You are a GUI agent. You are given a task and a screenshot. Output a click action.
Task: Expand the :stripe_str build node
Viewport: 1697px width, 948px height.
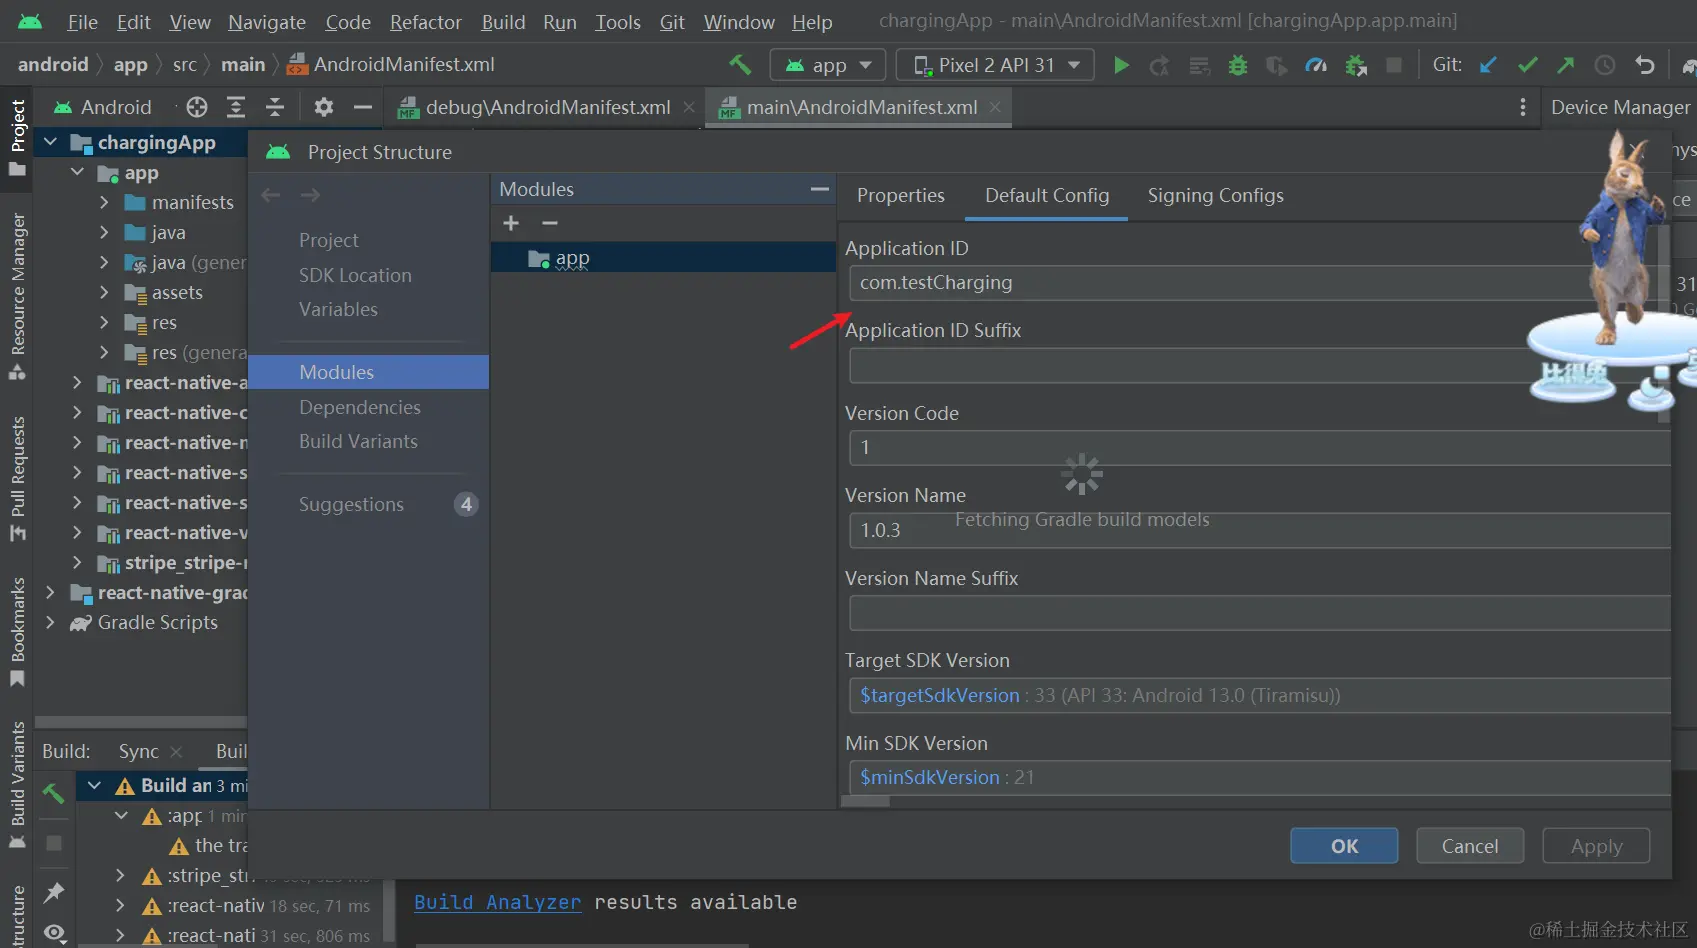pos(121,875)
